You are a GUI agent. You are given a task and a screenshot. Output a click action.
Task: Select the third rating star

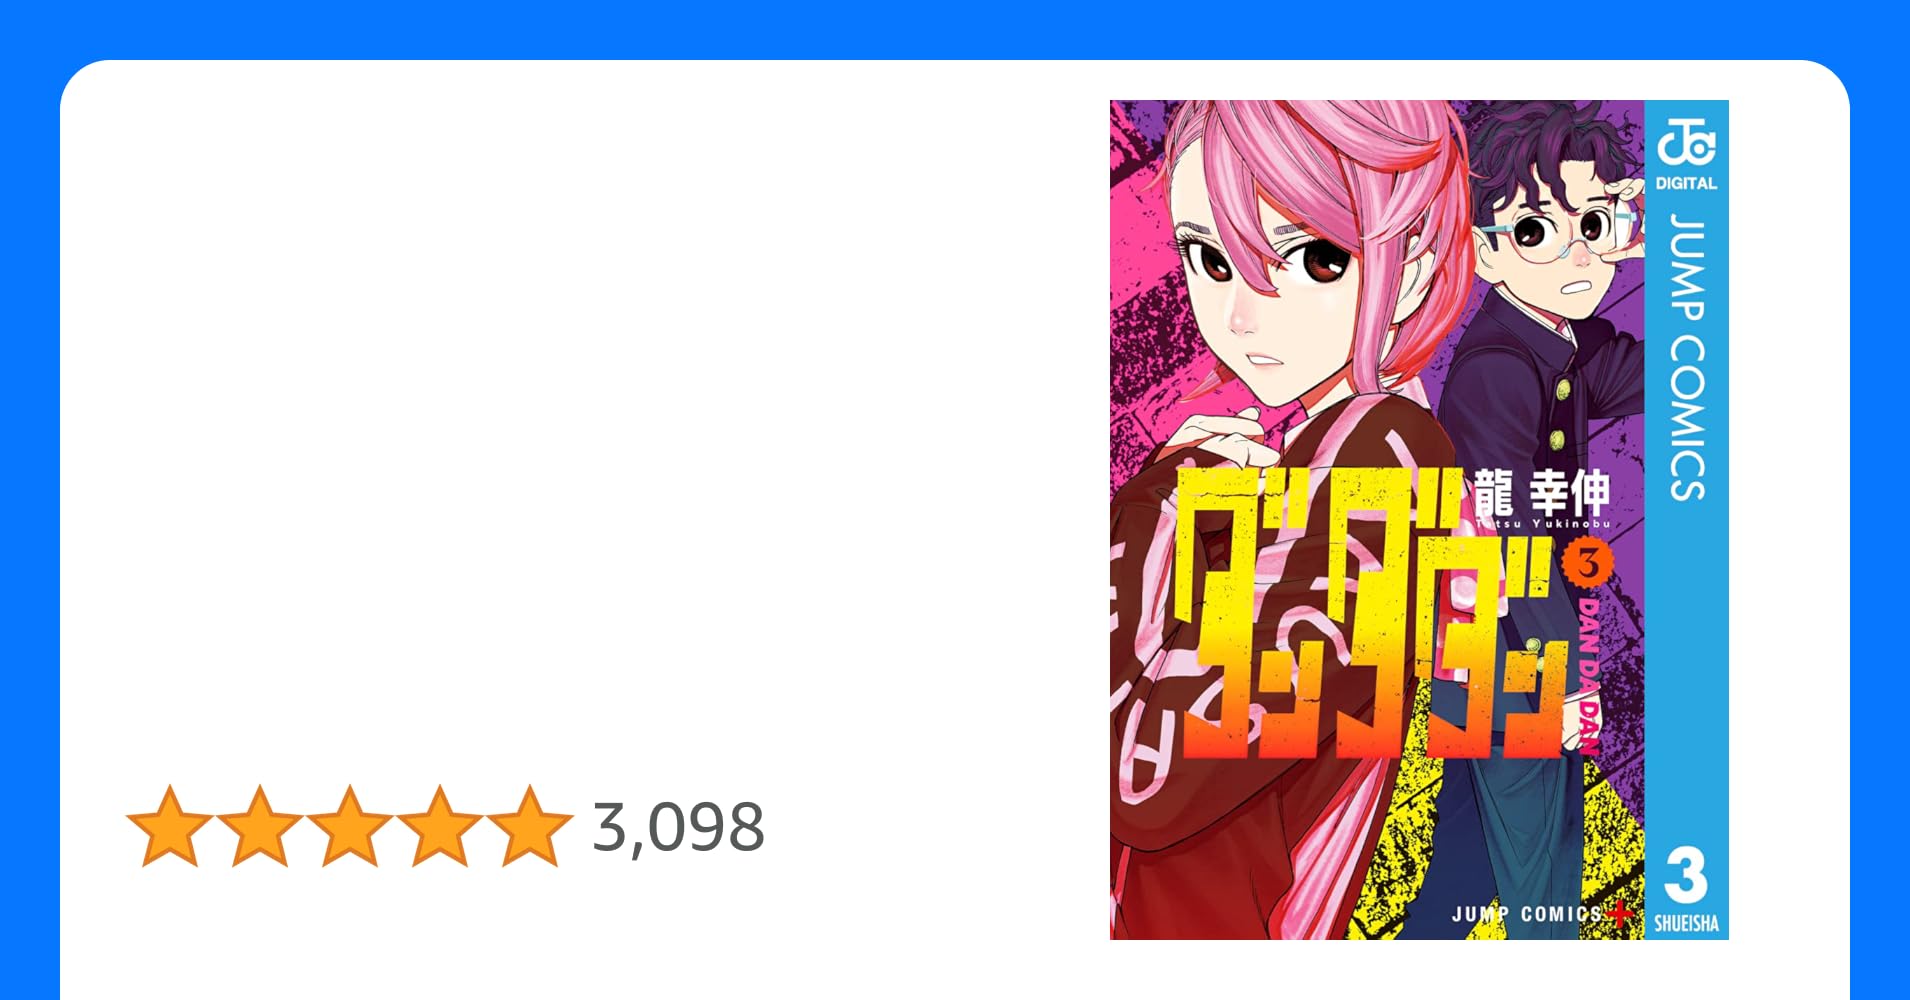[x=350, y=826]
